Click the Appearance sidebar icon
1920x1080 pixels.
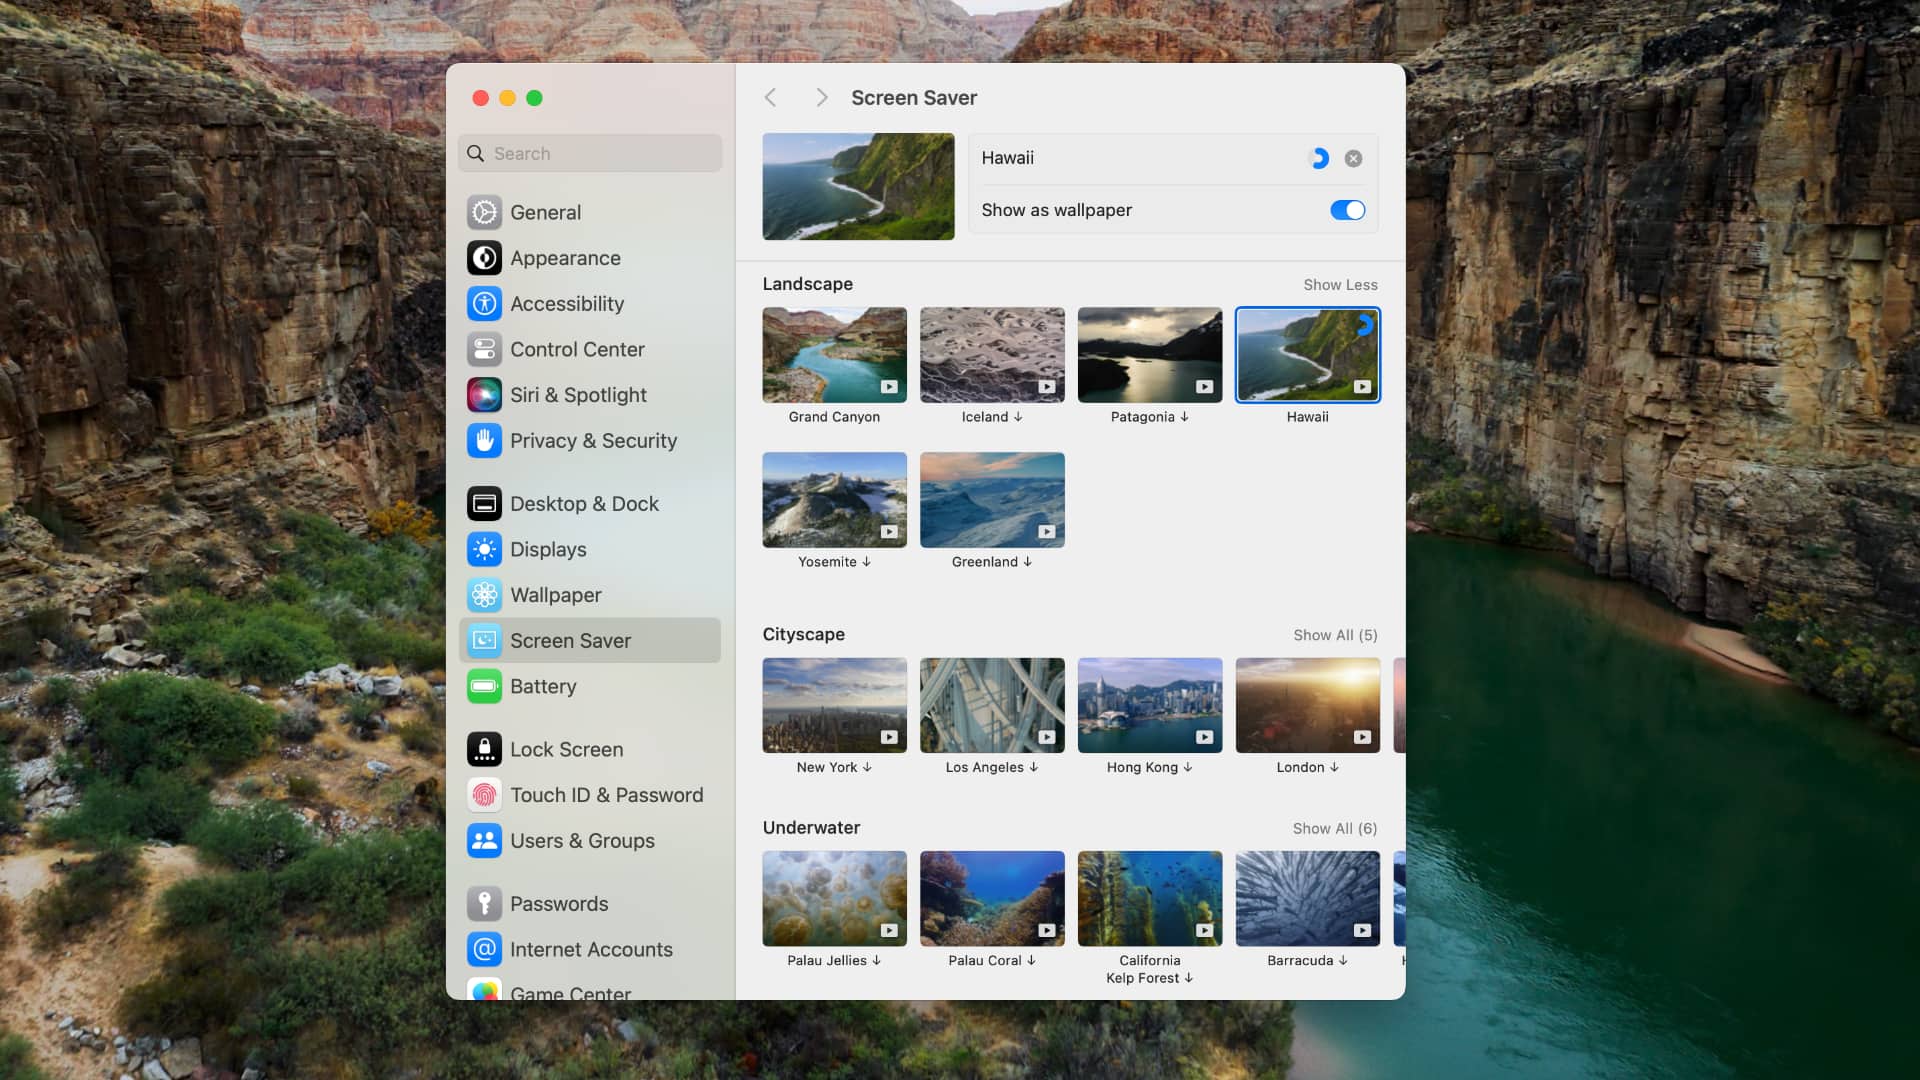484,258
